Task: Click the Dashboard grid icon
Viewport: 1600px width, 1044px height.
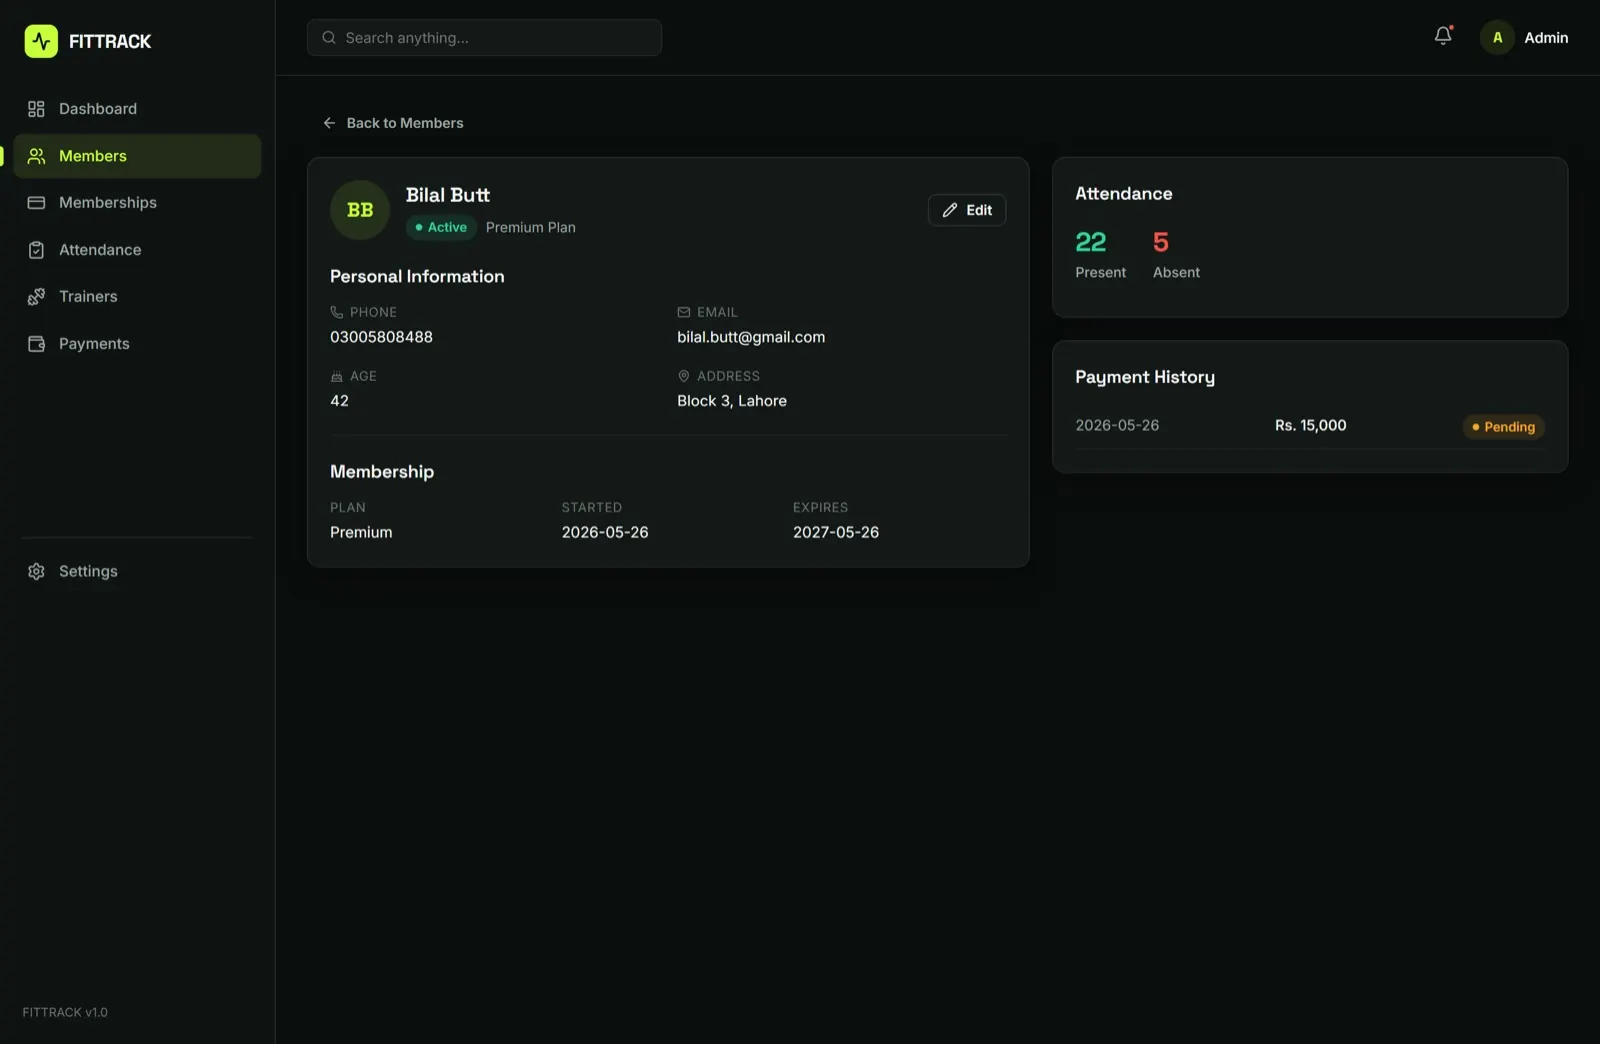Action: tap(36, 109)
